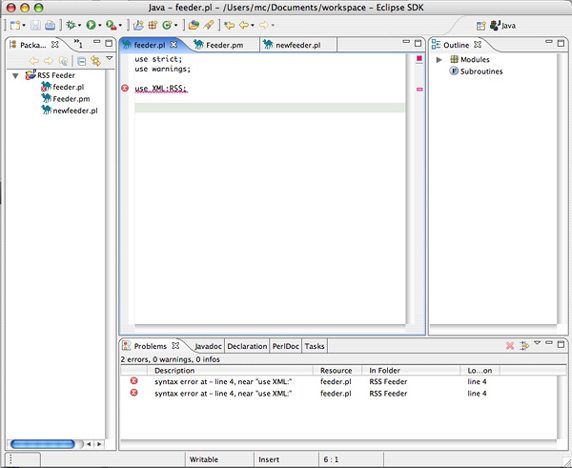Click the Save toolbar icon
This screenshot has width=572, height=468.
35,25
